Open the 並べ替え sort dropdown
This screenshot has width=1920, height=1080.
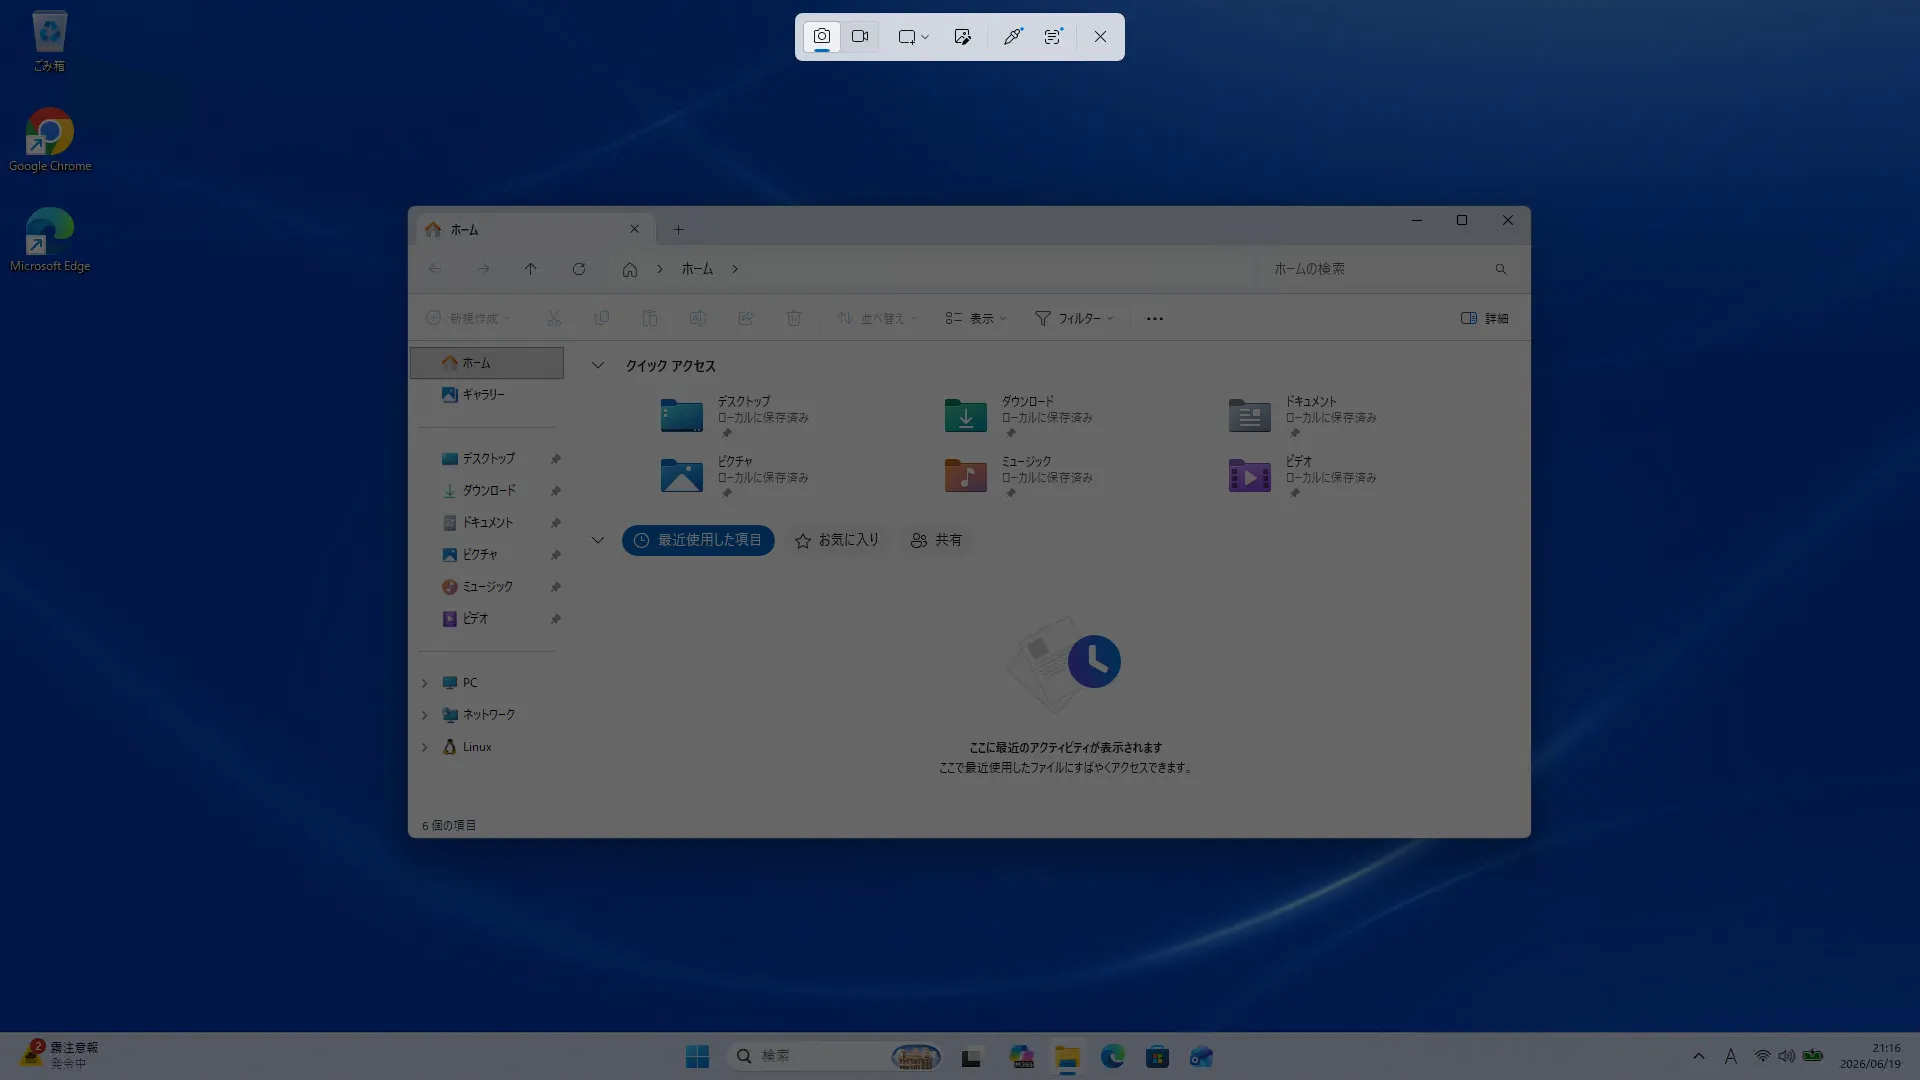click(877, 318)
